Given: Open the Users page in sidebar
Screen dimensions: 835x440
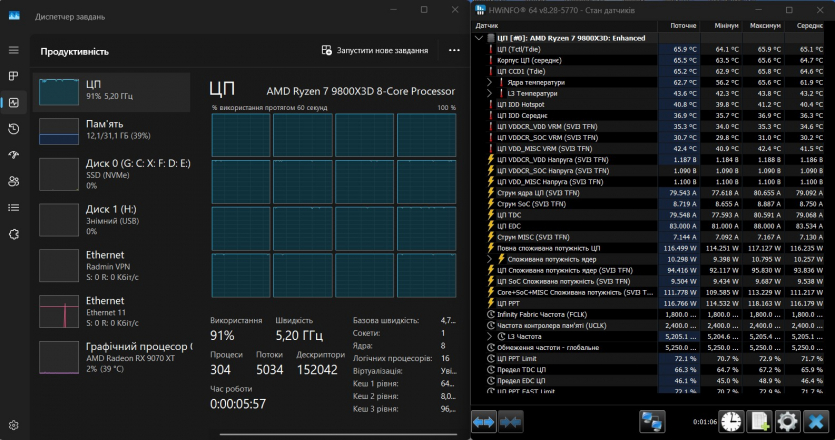Looking at the screenshot, I should coord(13,181).
